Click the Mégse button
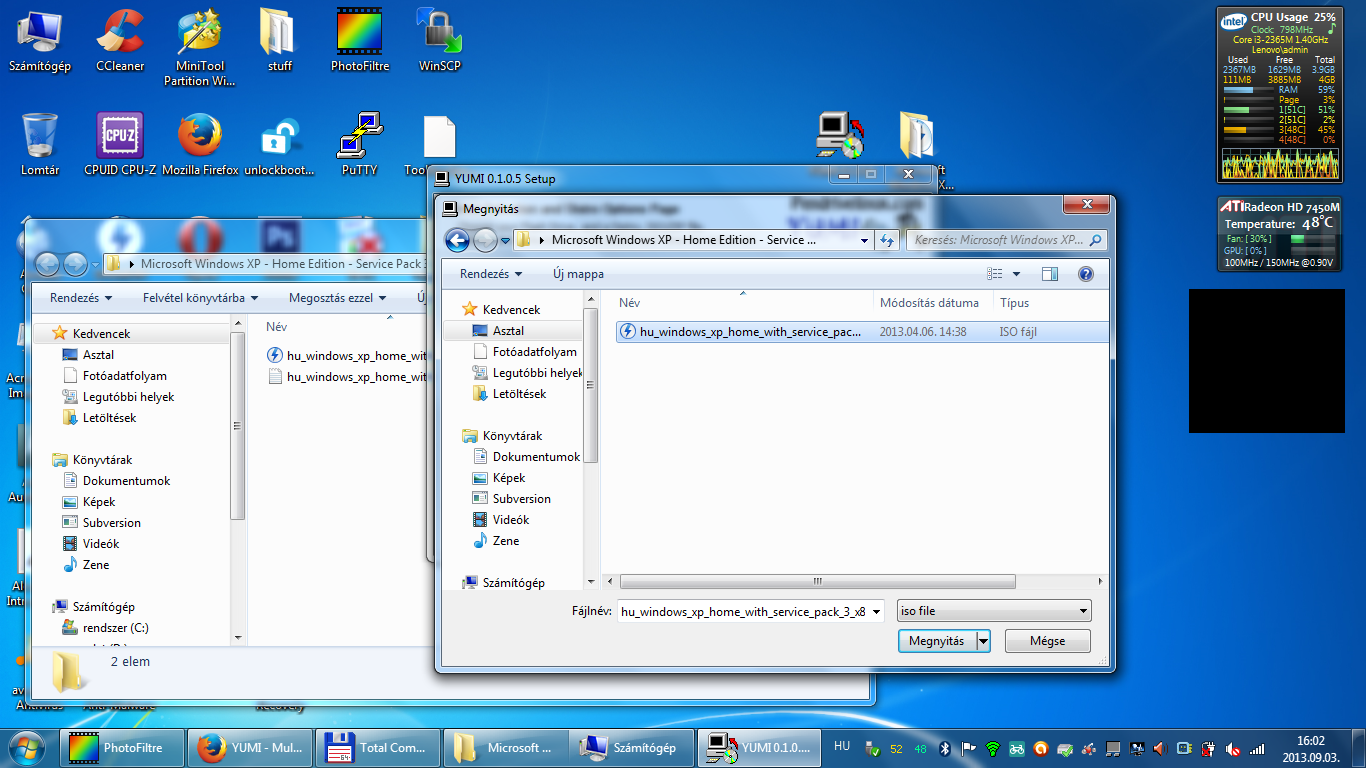1366x768 pixels. (1047, 641)
